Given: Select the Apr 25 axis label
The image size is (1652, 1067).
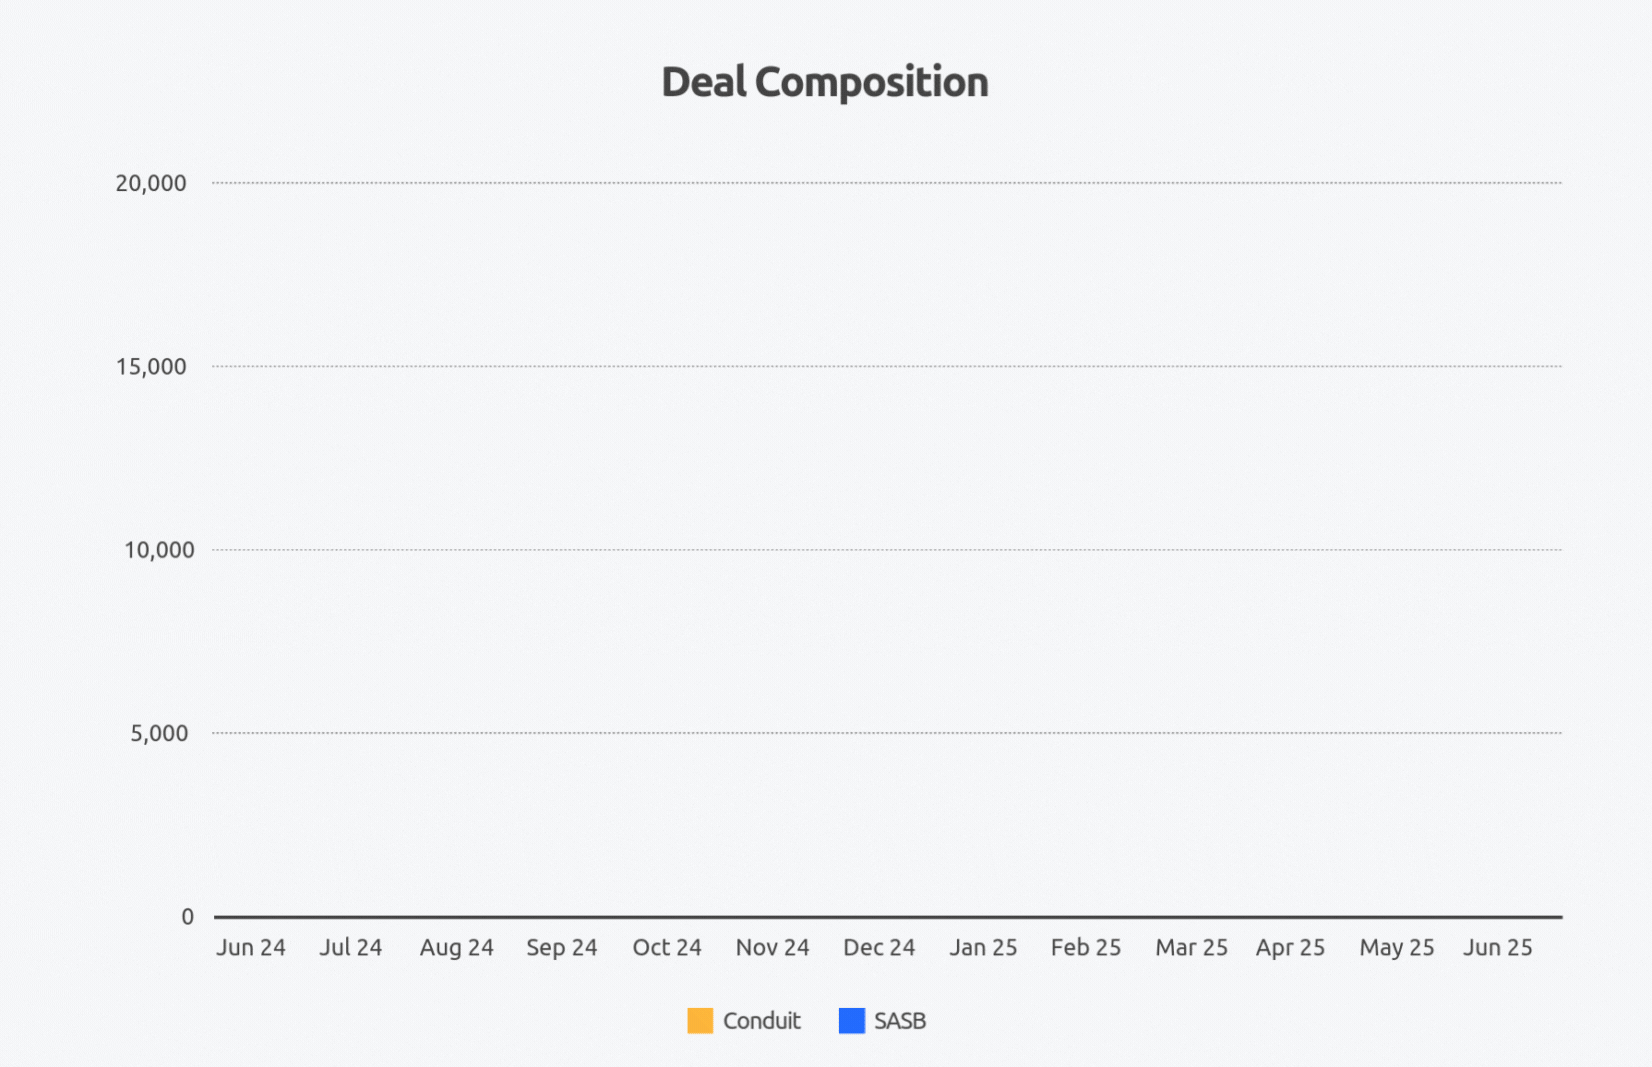Looking at the screenshot, I should coord(1290,947).
